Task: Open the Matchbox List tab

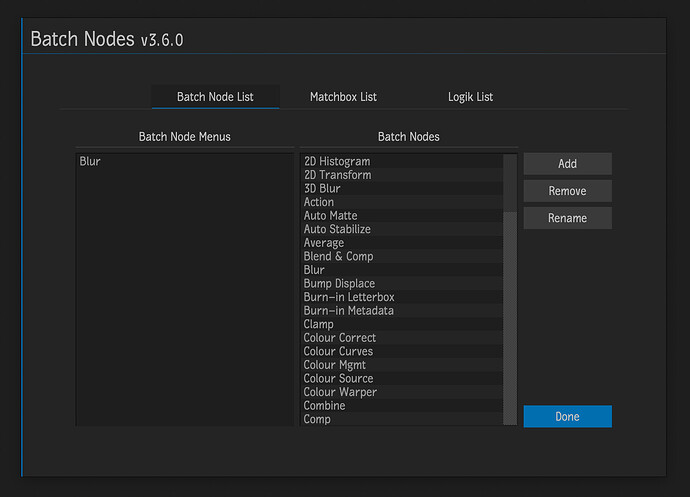Action: 343,97
